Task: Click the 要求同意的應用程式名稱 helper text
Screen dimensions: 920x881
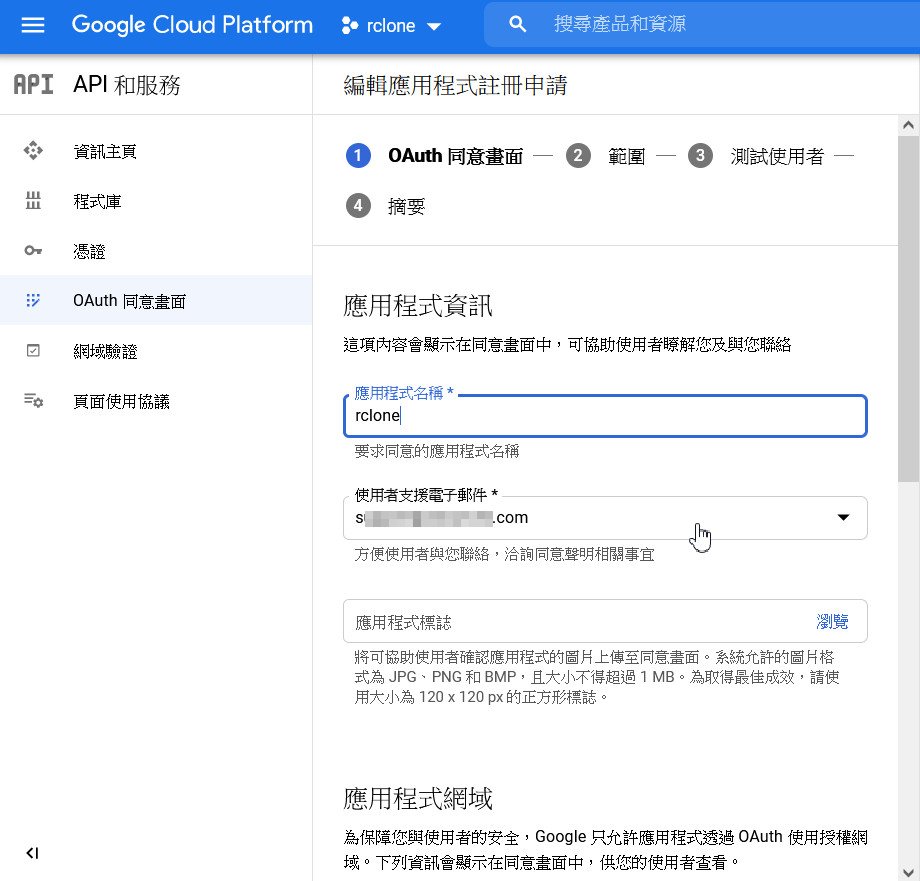Action: [437, 451]
